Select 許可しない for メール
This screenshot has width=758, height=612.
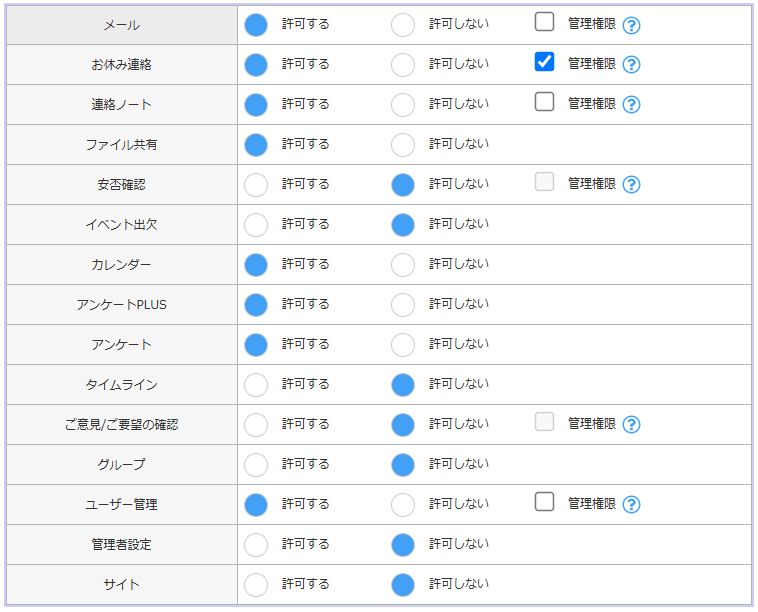[403, 25]
